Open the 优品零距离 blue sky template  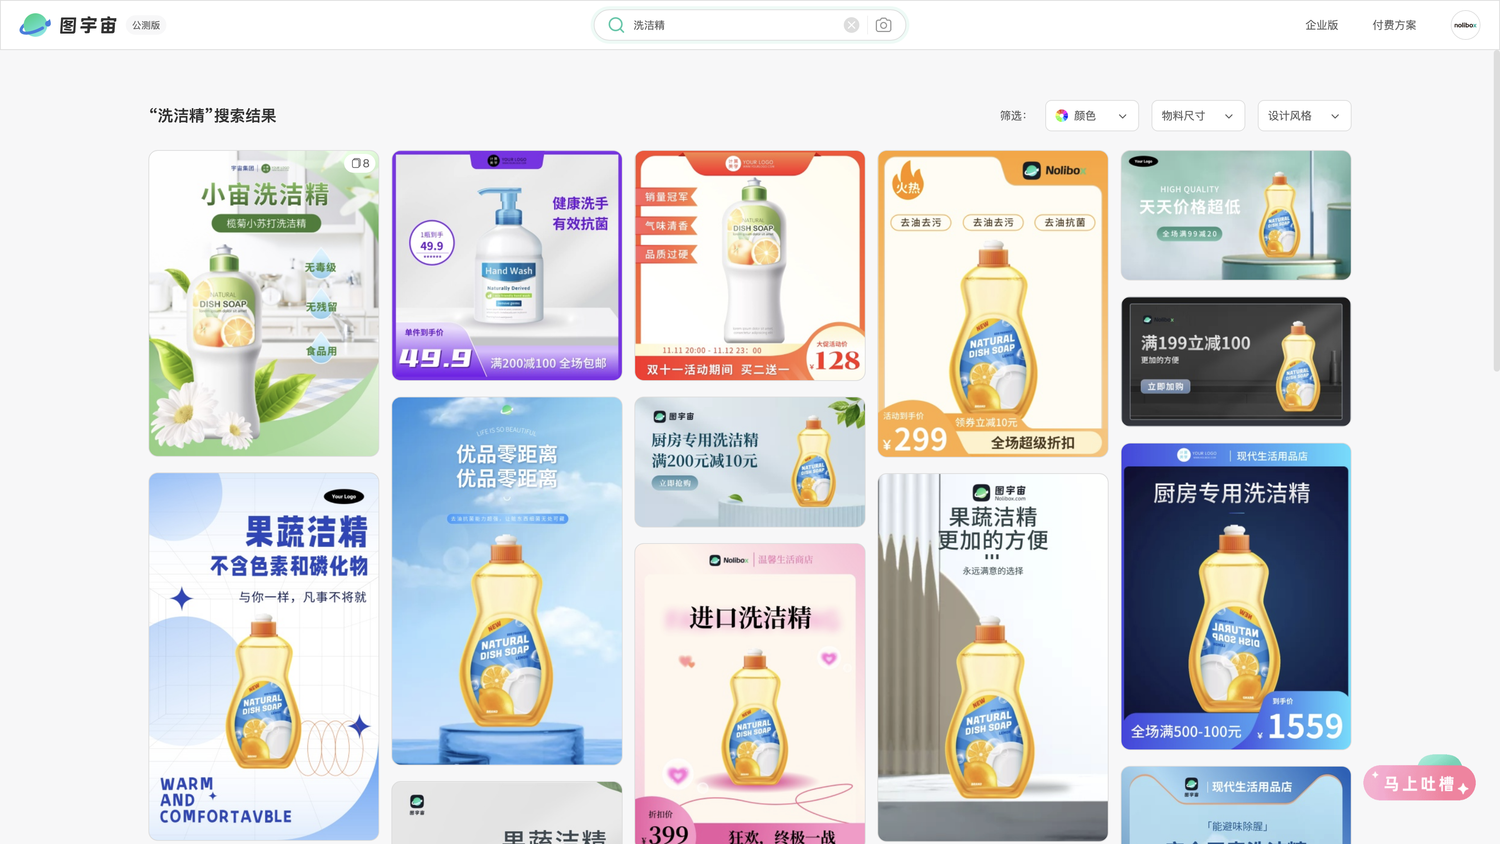507,581
